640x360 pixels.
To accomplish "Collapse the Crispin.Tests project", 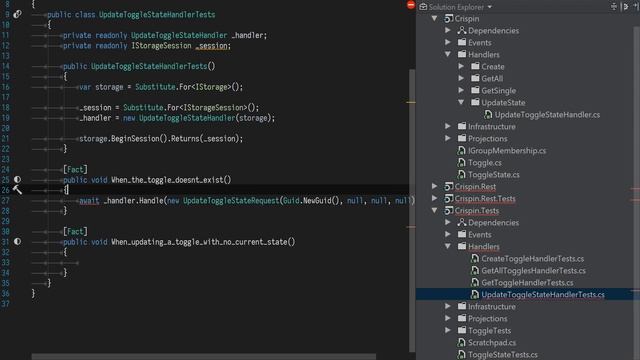I will click(x=435, y=210).
